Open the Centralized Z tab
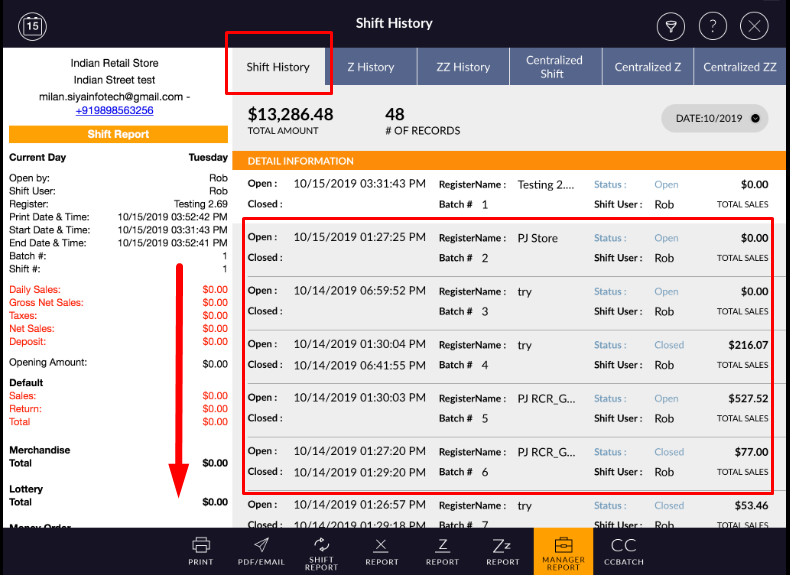 (x=647, y=67)
